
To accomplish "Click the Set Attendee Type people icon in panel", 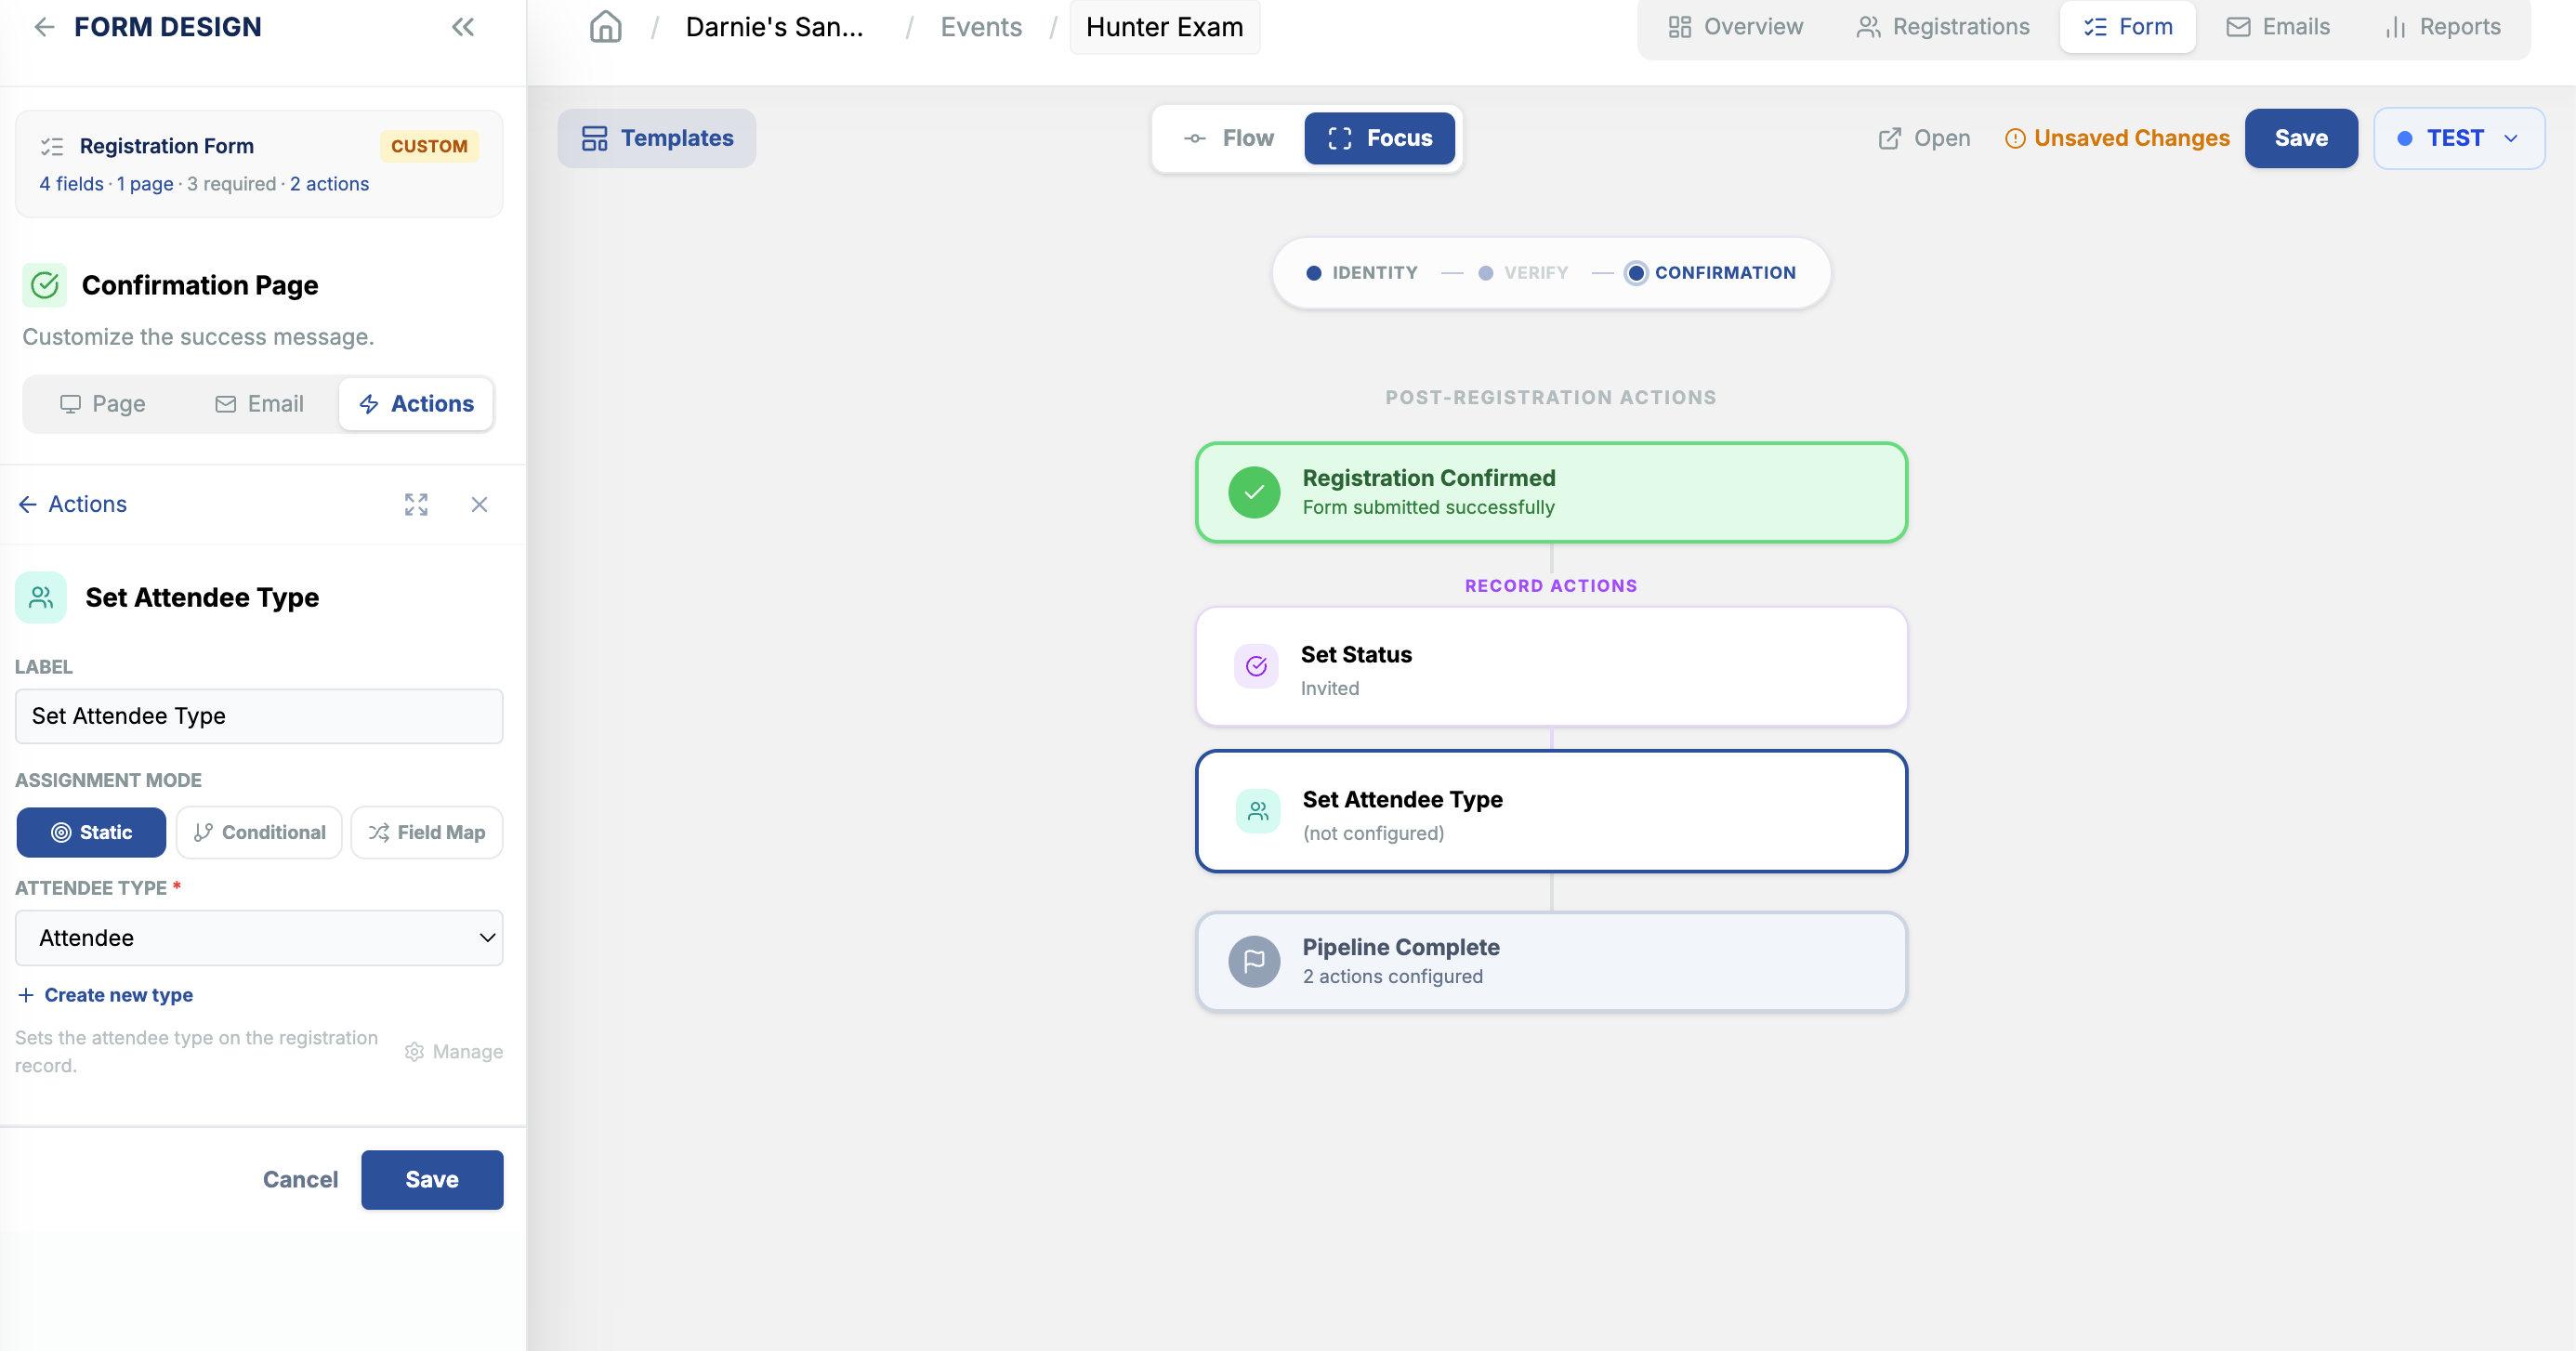I will point(41,597).
